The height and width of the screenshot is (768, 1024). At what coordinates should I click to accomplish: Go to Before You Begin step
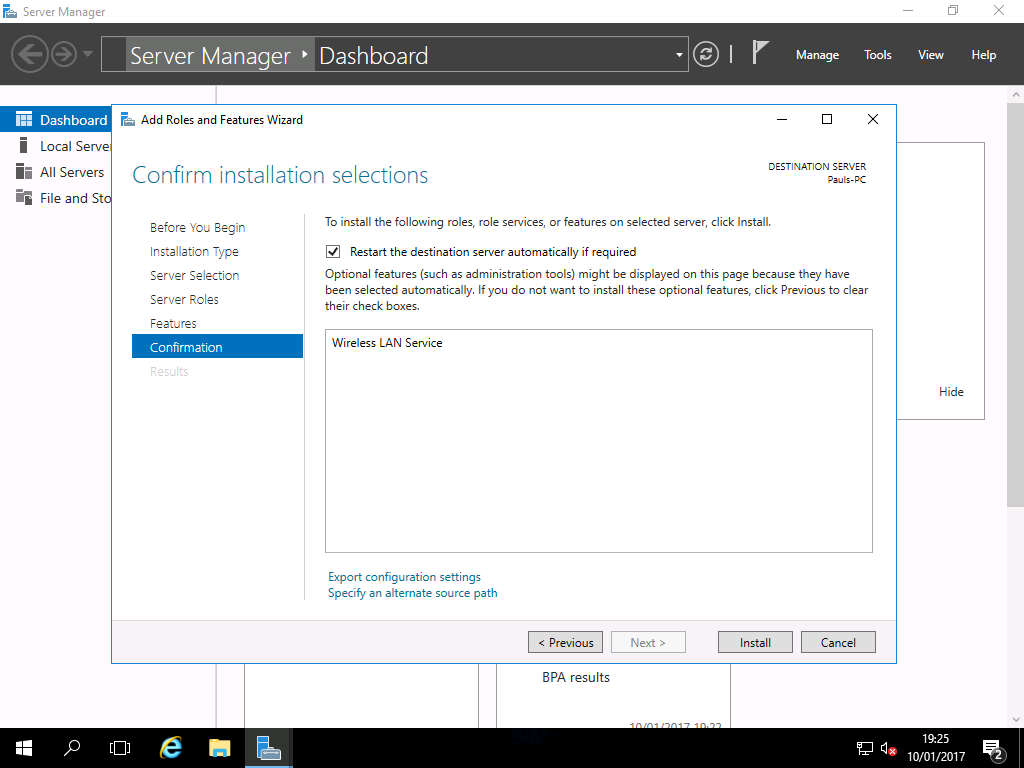pyautogui.click(x=197, y=227)
